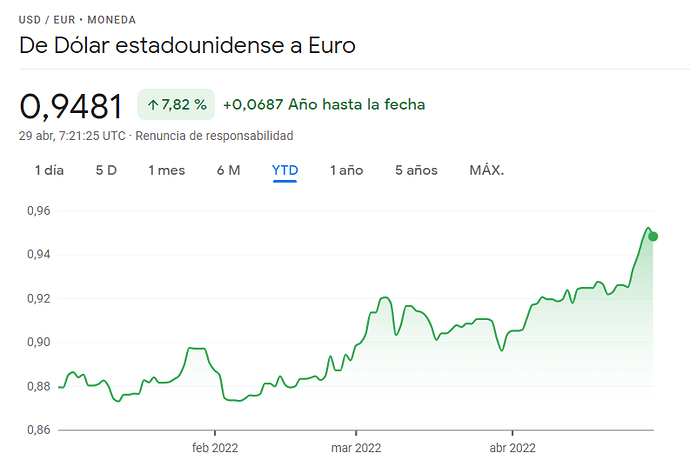Click the +0,0687 Año hasta la fecha text
Image resolution: width=690 pixels, height=460 pixels.
[x=324, y=104]
